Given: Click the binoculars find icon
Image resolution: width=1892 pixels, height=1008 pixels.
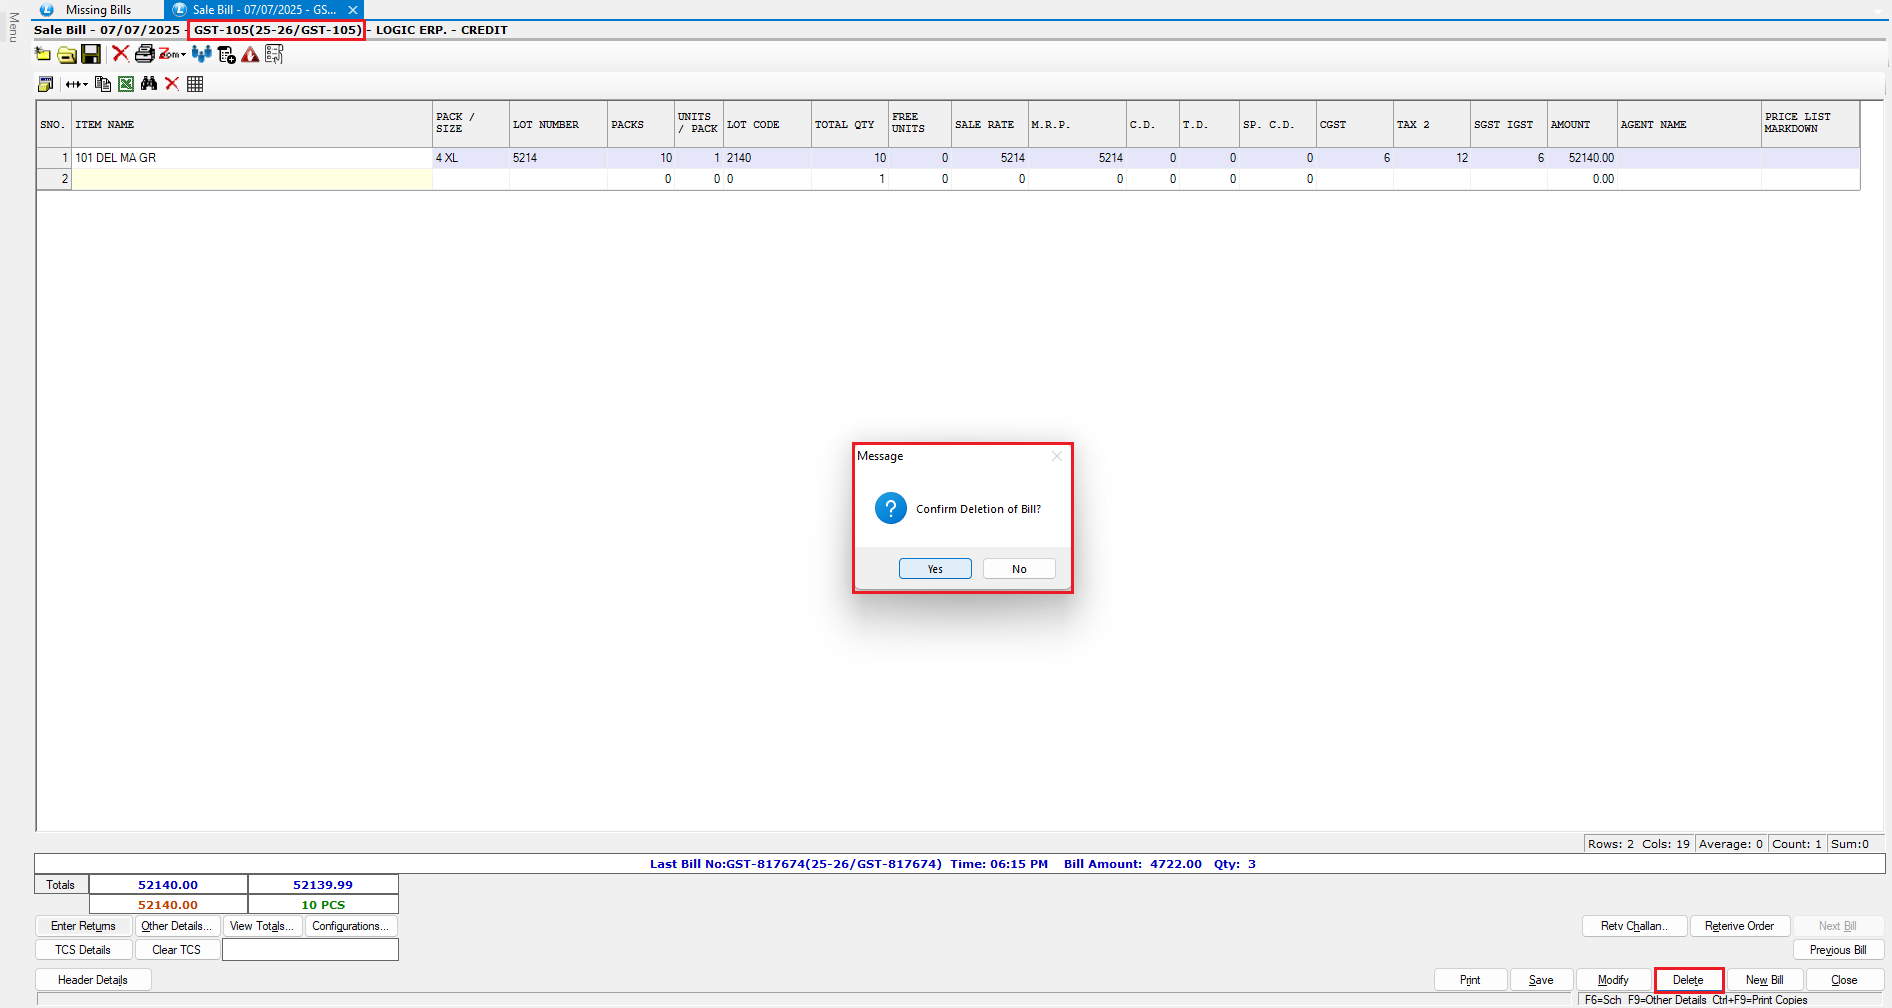Looking at the screenshot, I should point(149,84).
